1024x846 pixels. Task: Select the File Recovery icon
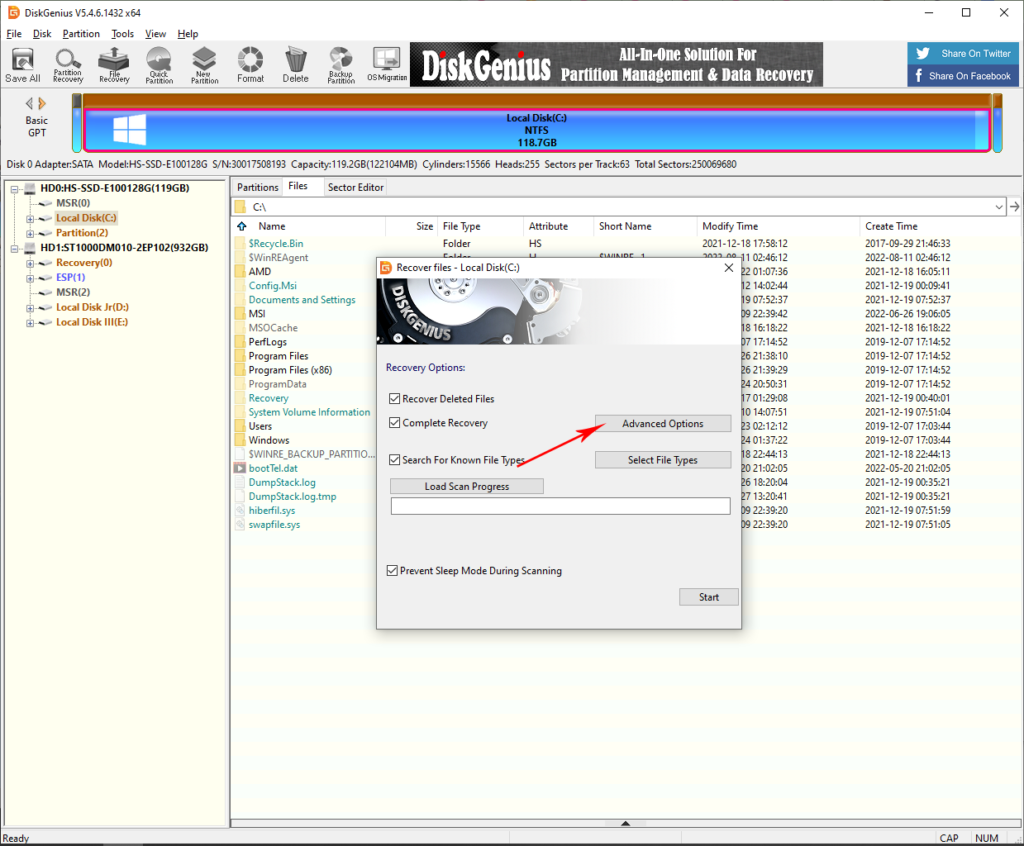[x=113, y=63]
